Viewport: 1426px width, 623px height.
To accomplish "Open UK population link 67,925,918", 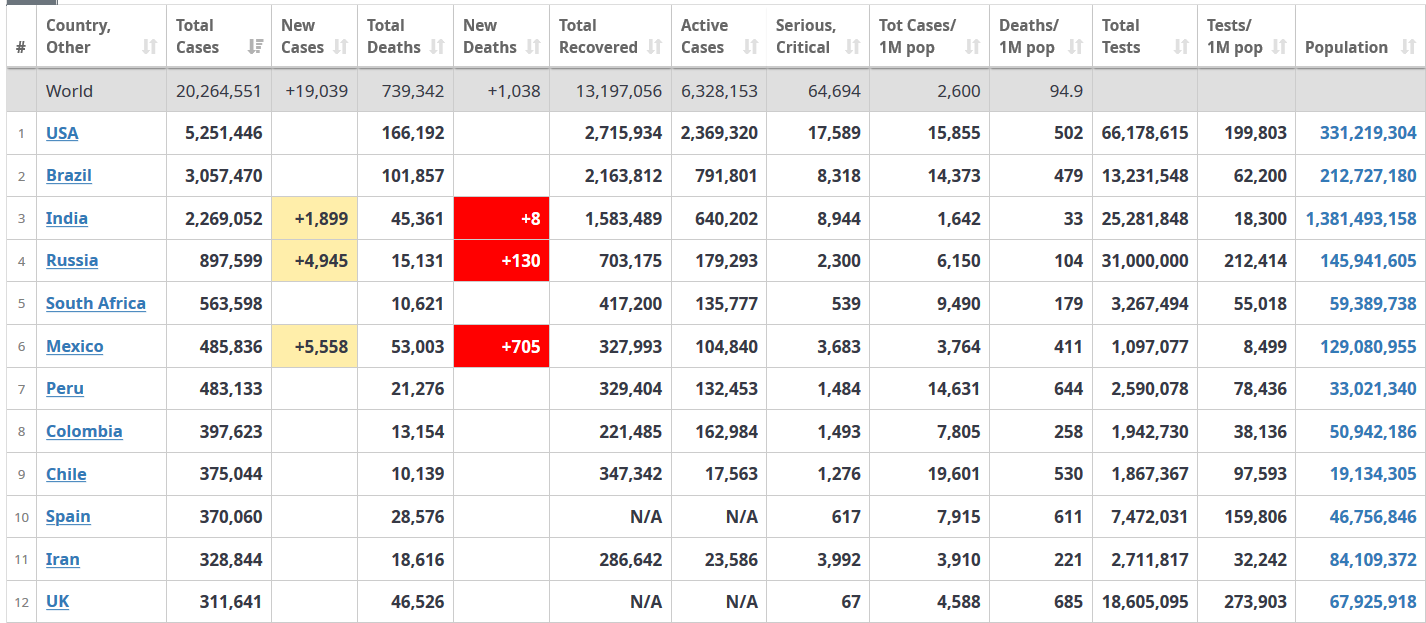I will (1373, 601).
